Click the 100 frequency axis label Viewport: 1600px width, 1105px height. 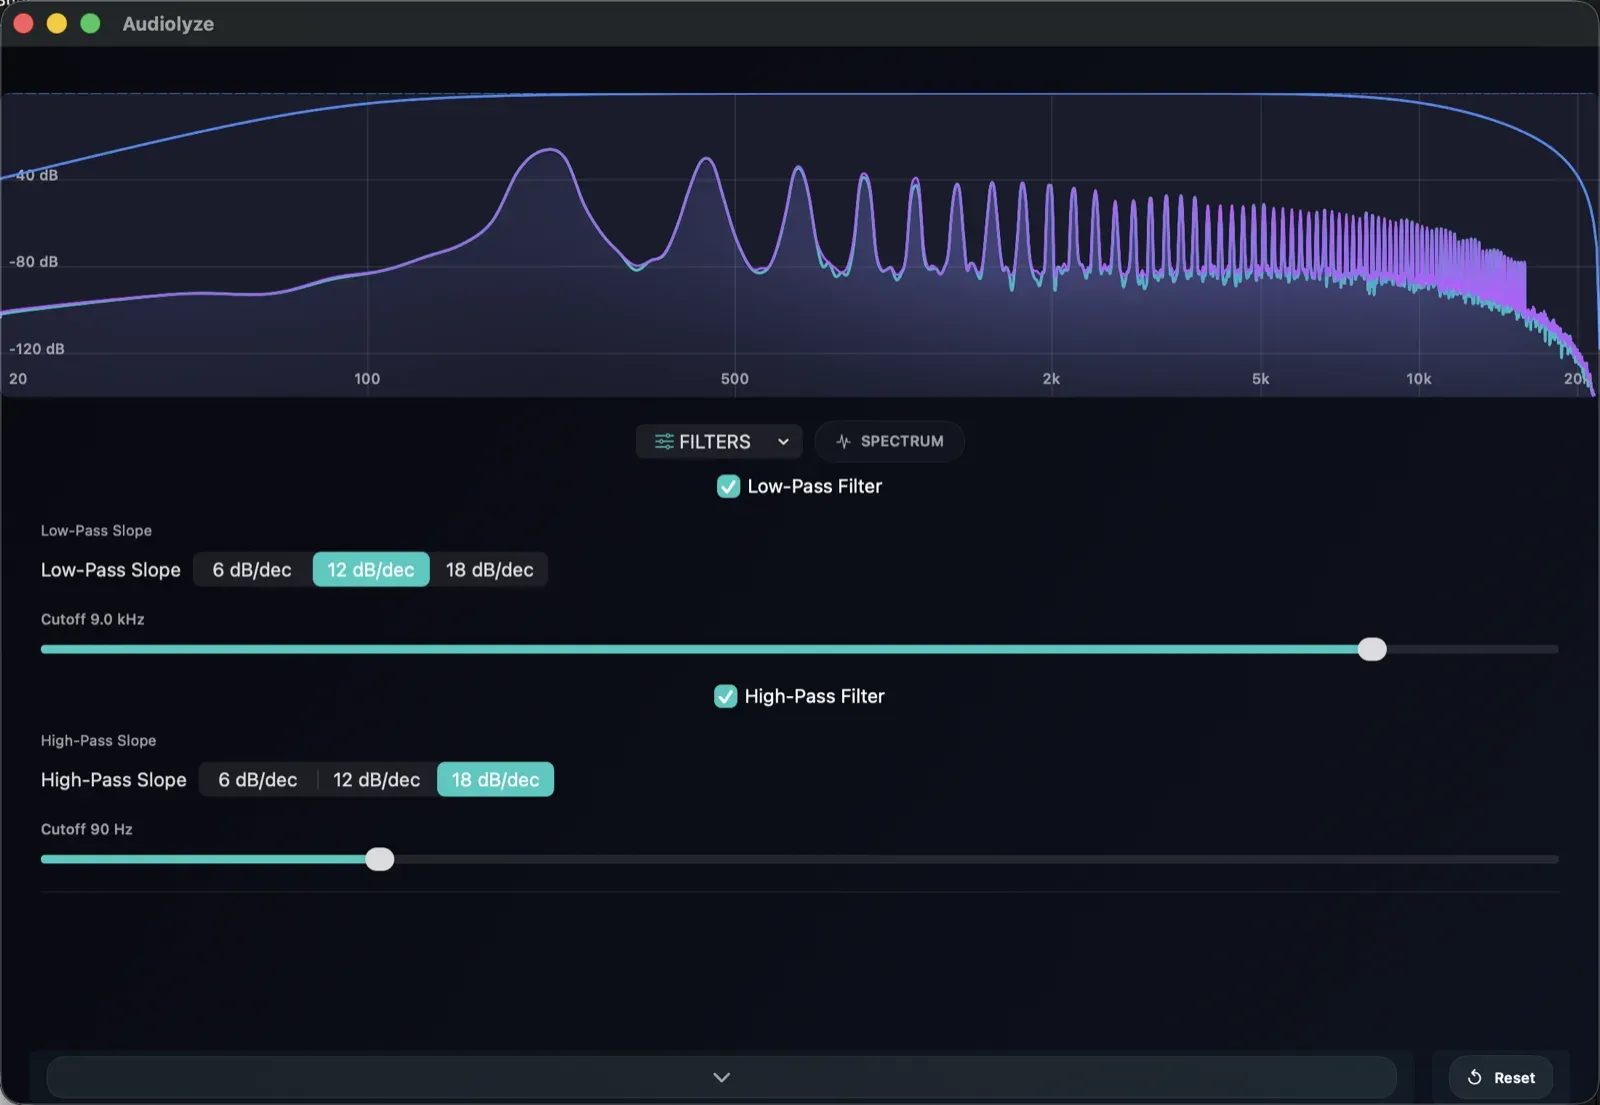point(367,379)
